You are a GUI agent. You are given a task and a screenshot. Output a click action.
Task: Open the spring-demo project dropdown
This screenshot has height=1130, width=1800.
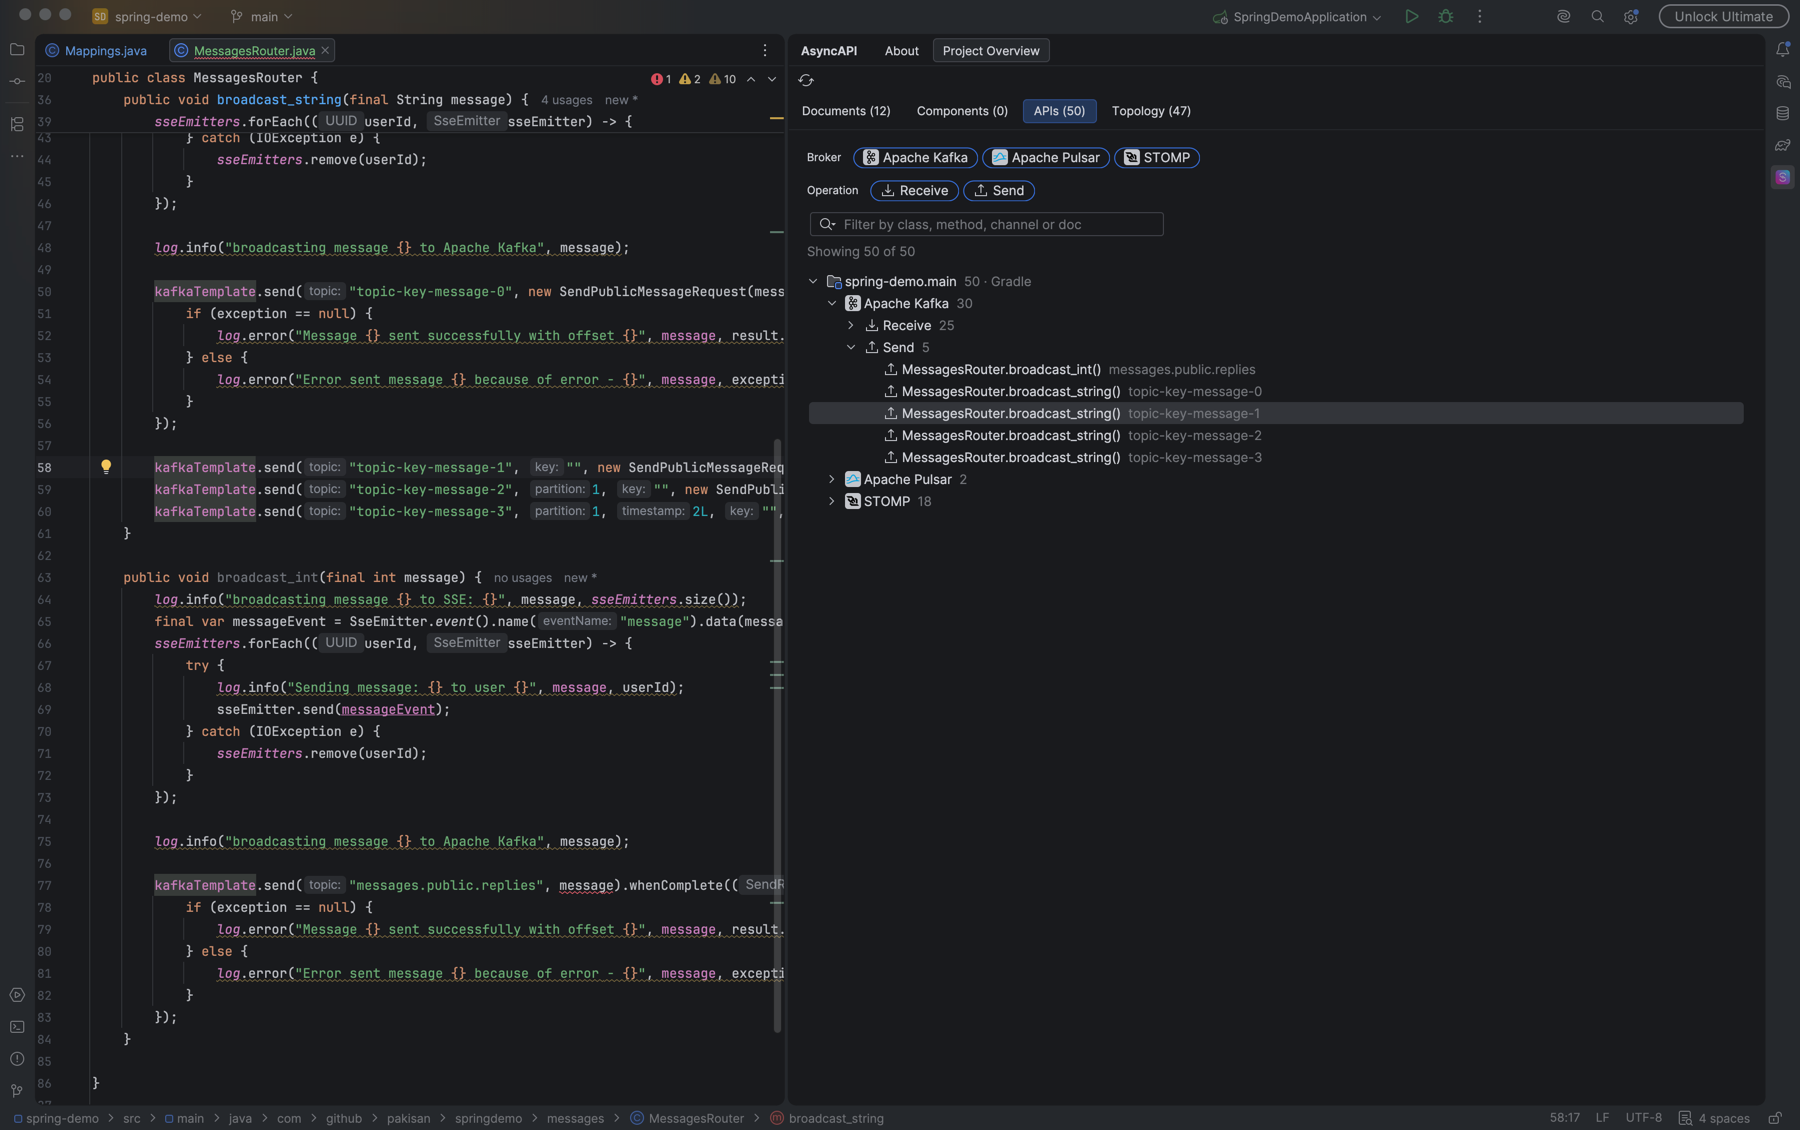tap(148, 16)
